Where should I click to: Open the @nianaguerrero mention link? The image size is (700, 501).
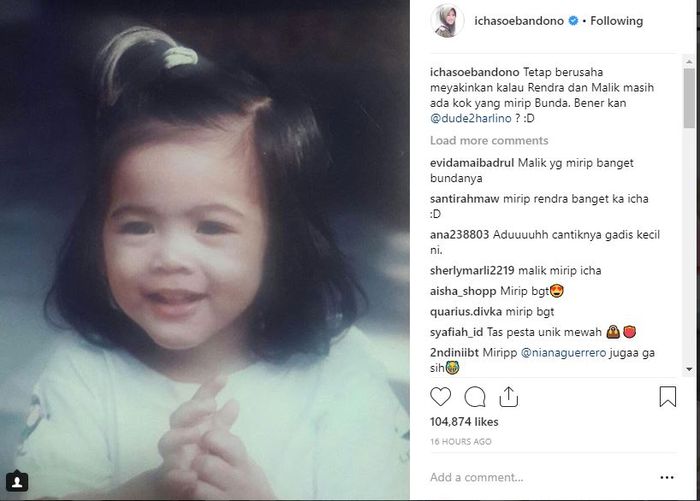click(x=563, y=353)
